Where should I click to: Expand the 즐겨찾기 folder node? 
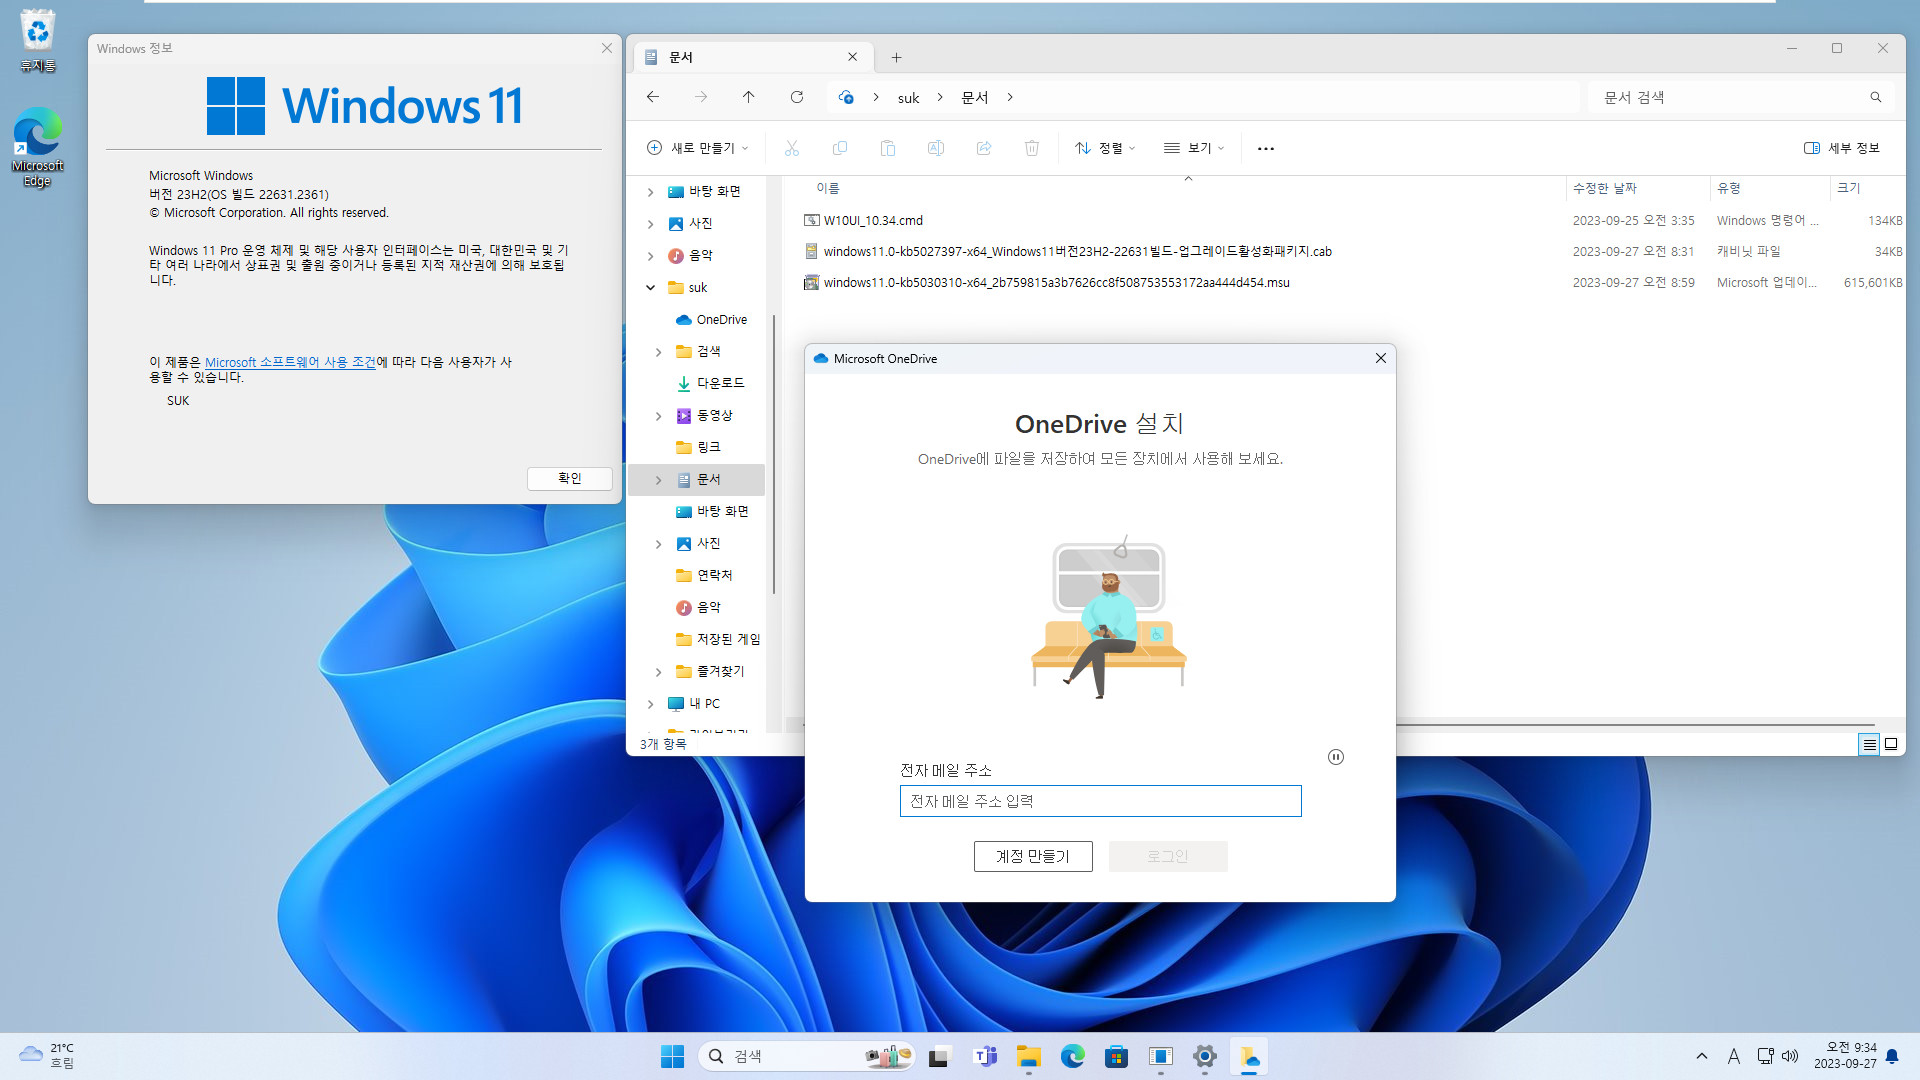(x=658, y=672)
